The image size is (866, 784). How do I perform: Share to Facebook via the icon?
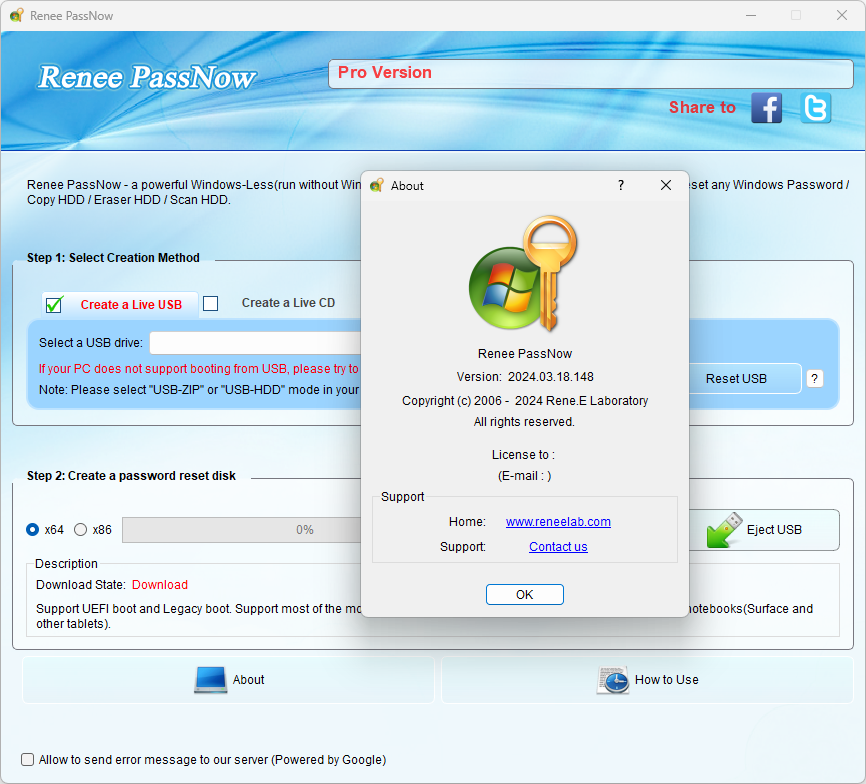[x=767, y=108]
